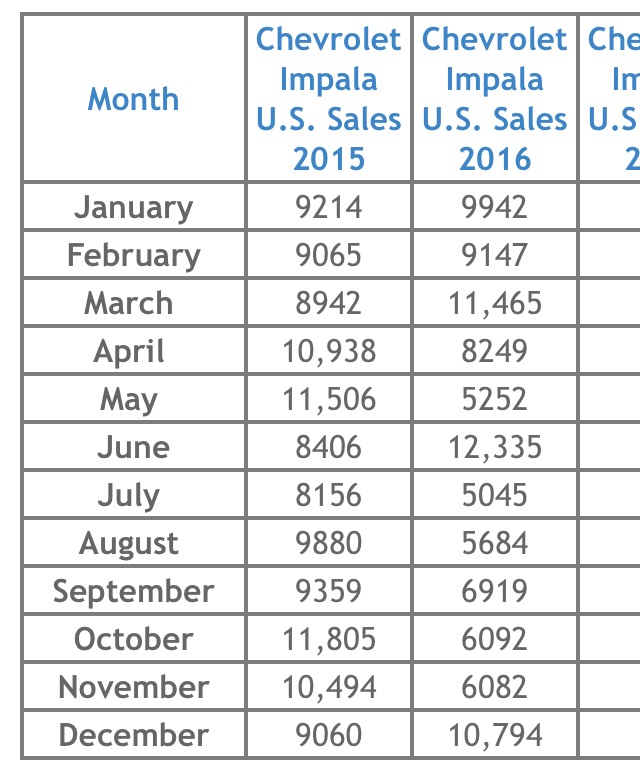Click the 9942 value in January 2016
Screen dimensions: 640x778
pos(495,206)
